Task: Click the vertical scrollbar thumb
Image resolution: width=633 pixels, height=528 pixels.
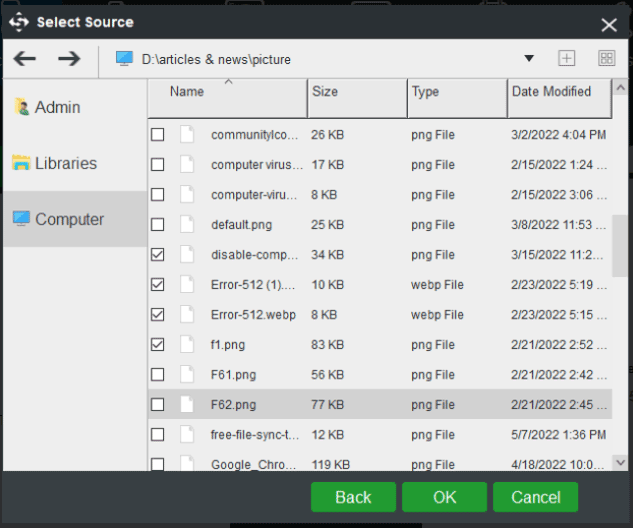Action: pos(620,246)
